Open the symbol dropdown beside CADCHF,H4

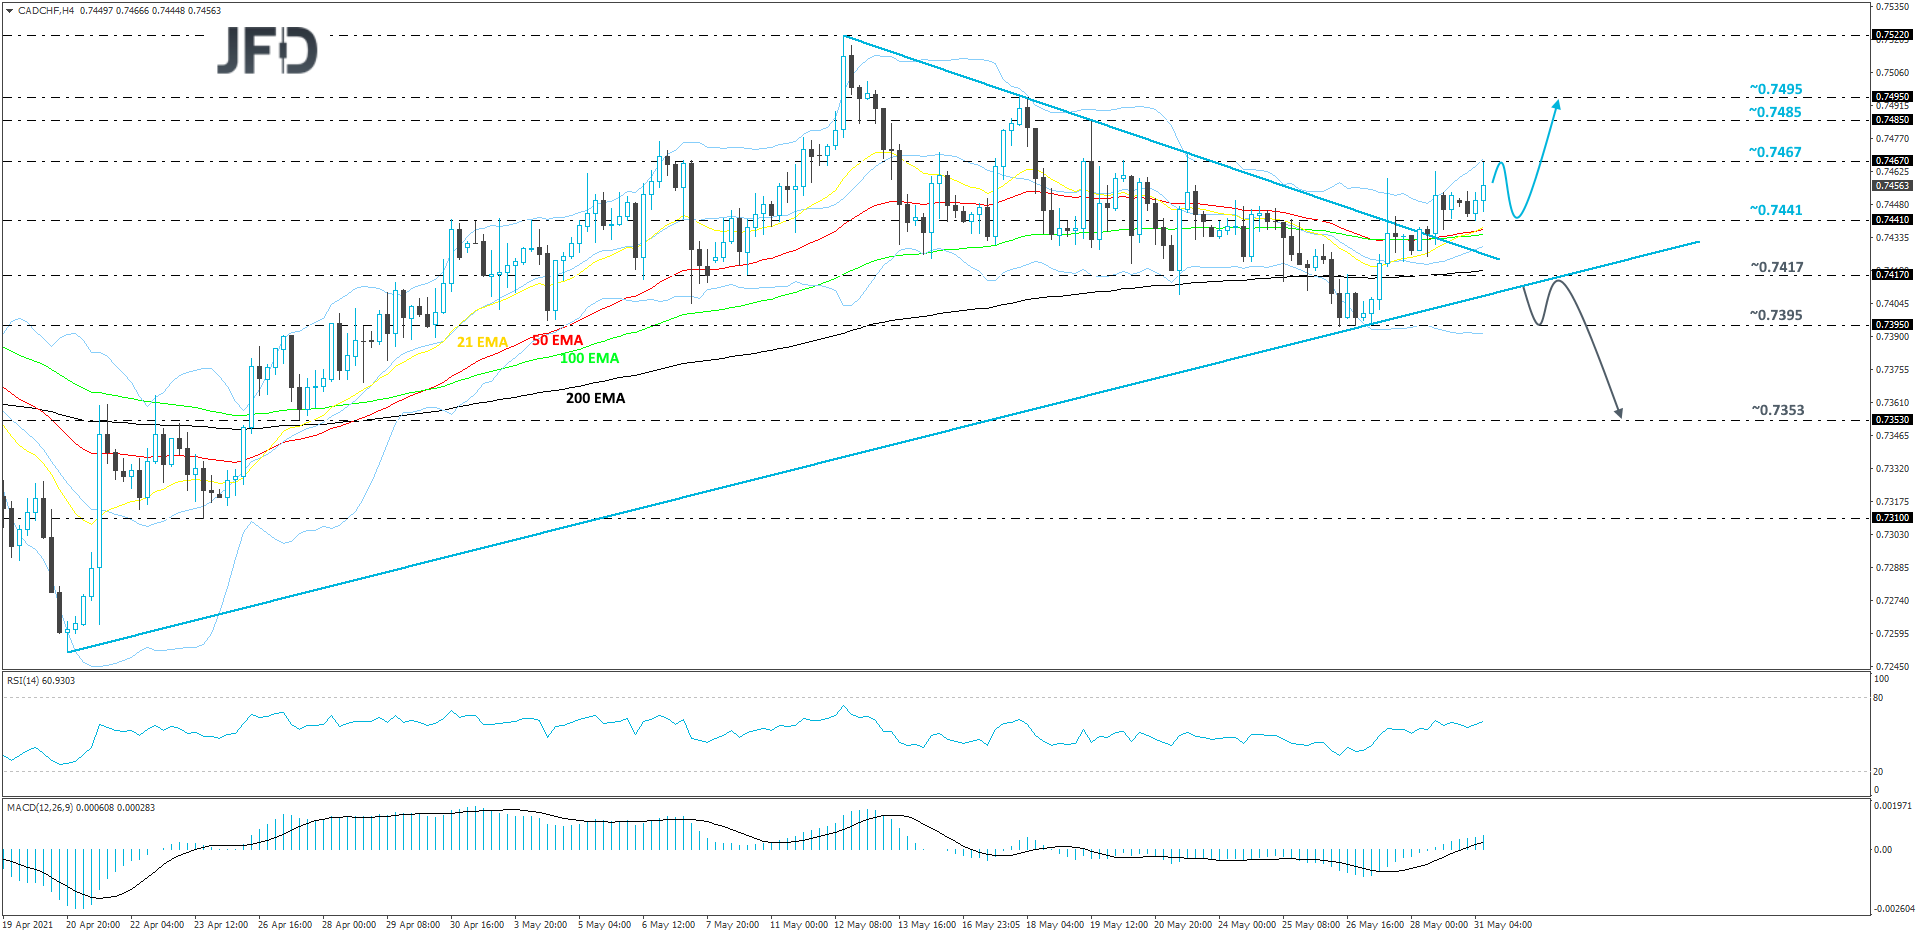(x=8, y=9)
